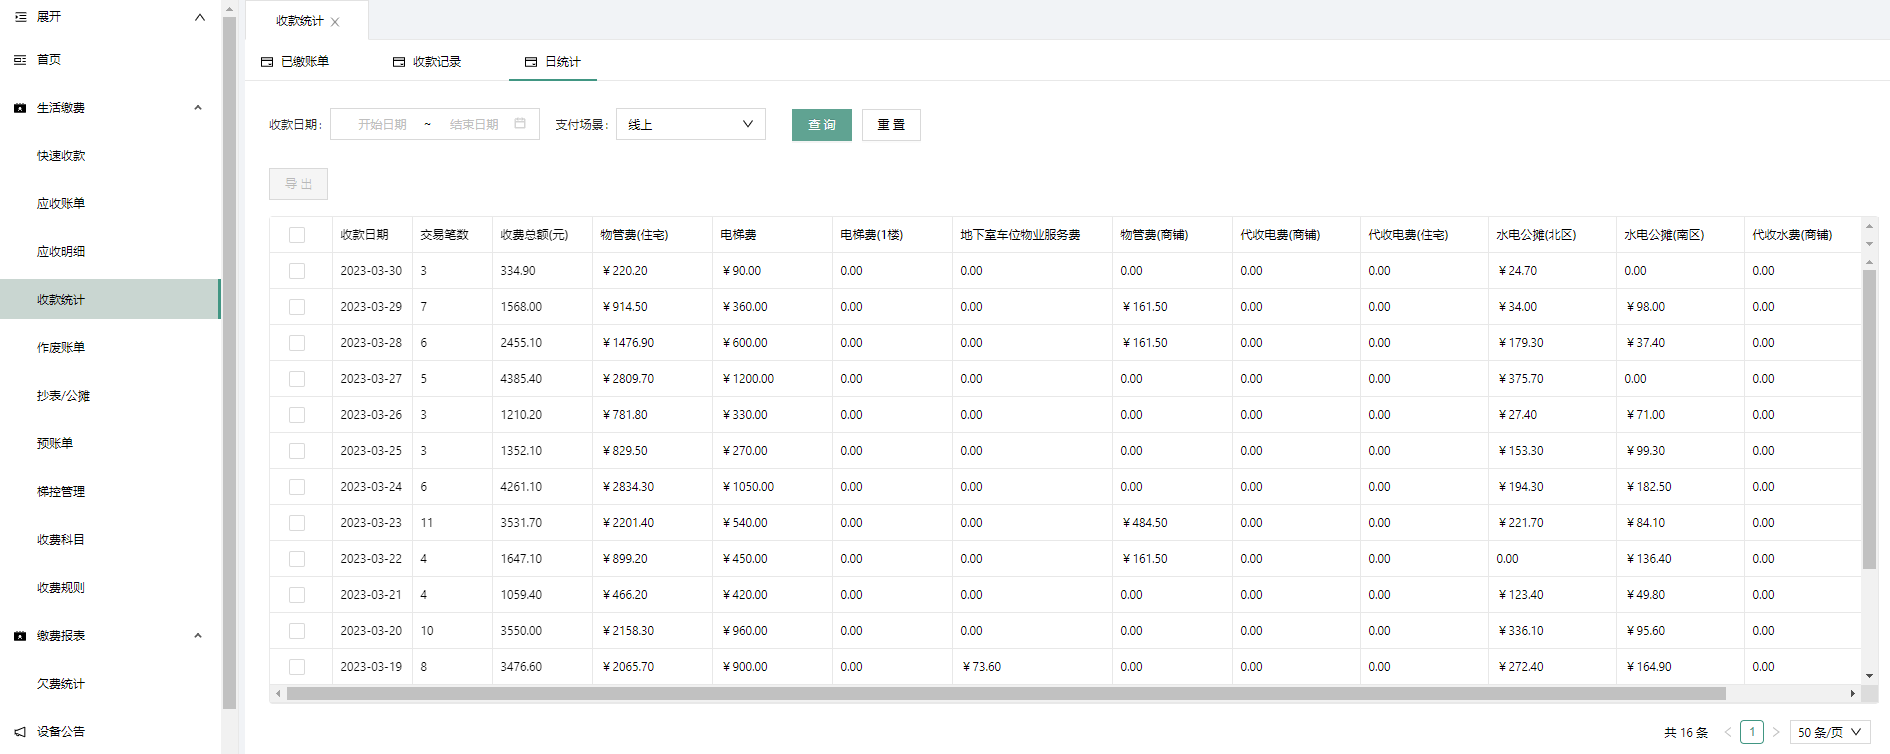Click the 查询 search button

click(822, 125)
